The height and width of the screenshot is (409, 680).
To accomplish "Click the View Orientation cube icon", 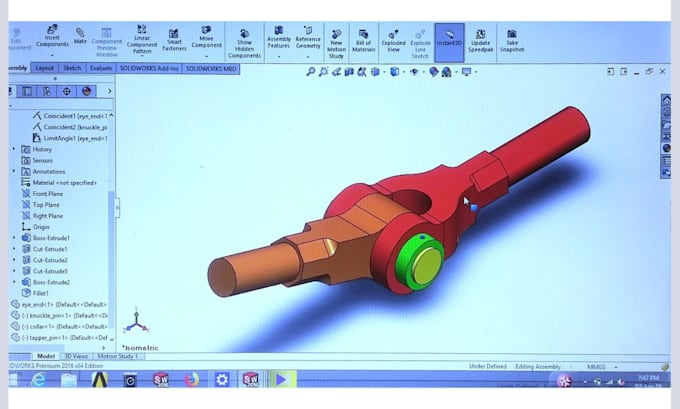I will (x=375, y=72).
